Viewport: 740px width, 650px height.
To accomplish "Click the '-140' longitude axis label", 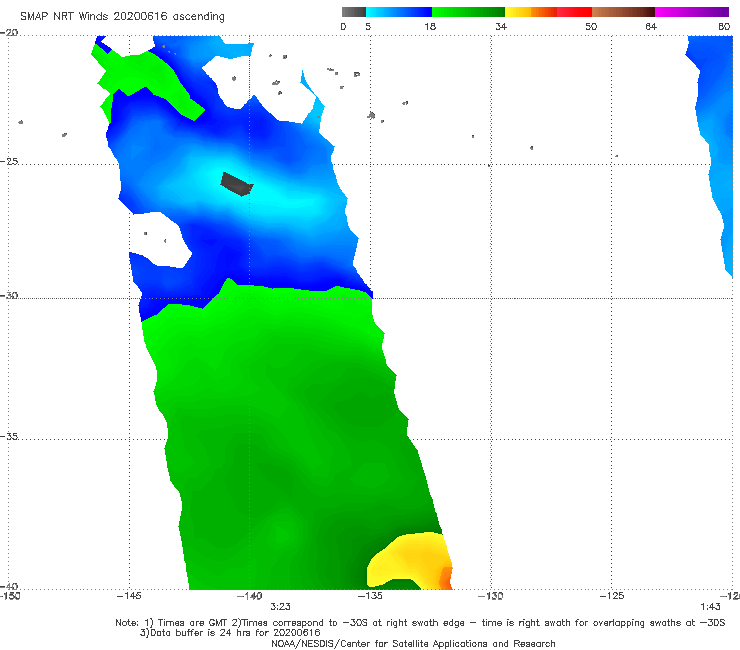I will [249, 596].
